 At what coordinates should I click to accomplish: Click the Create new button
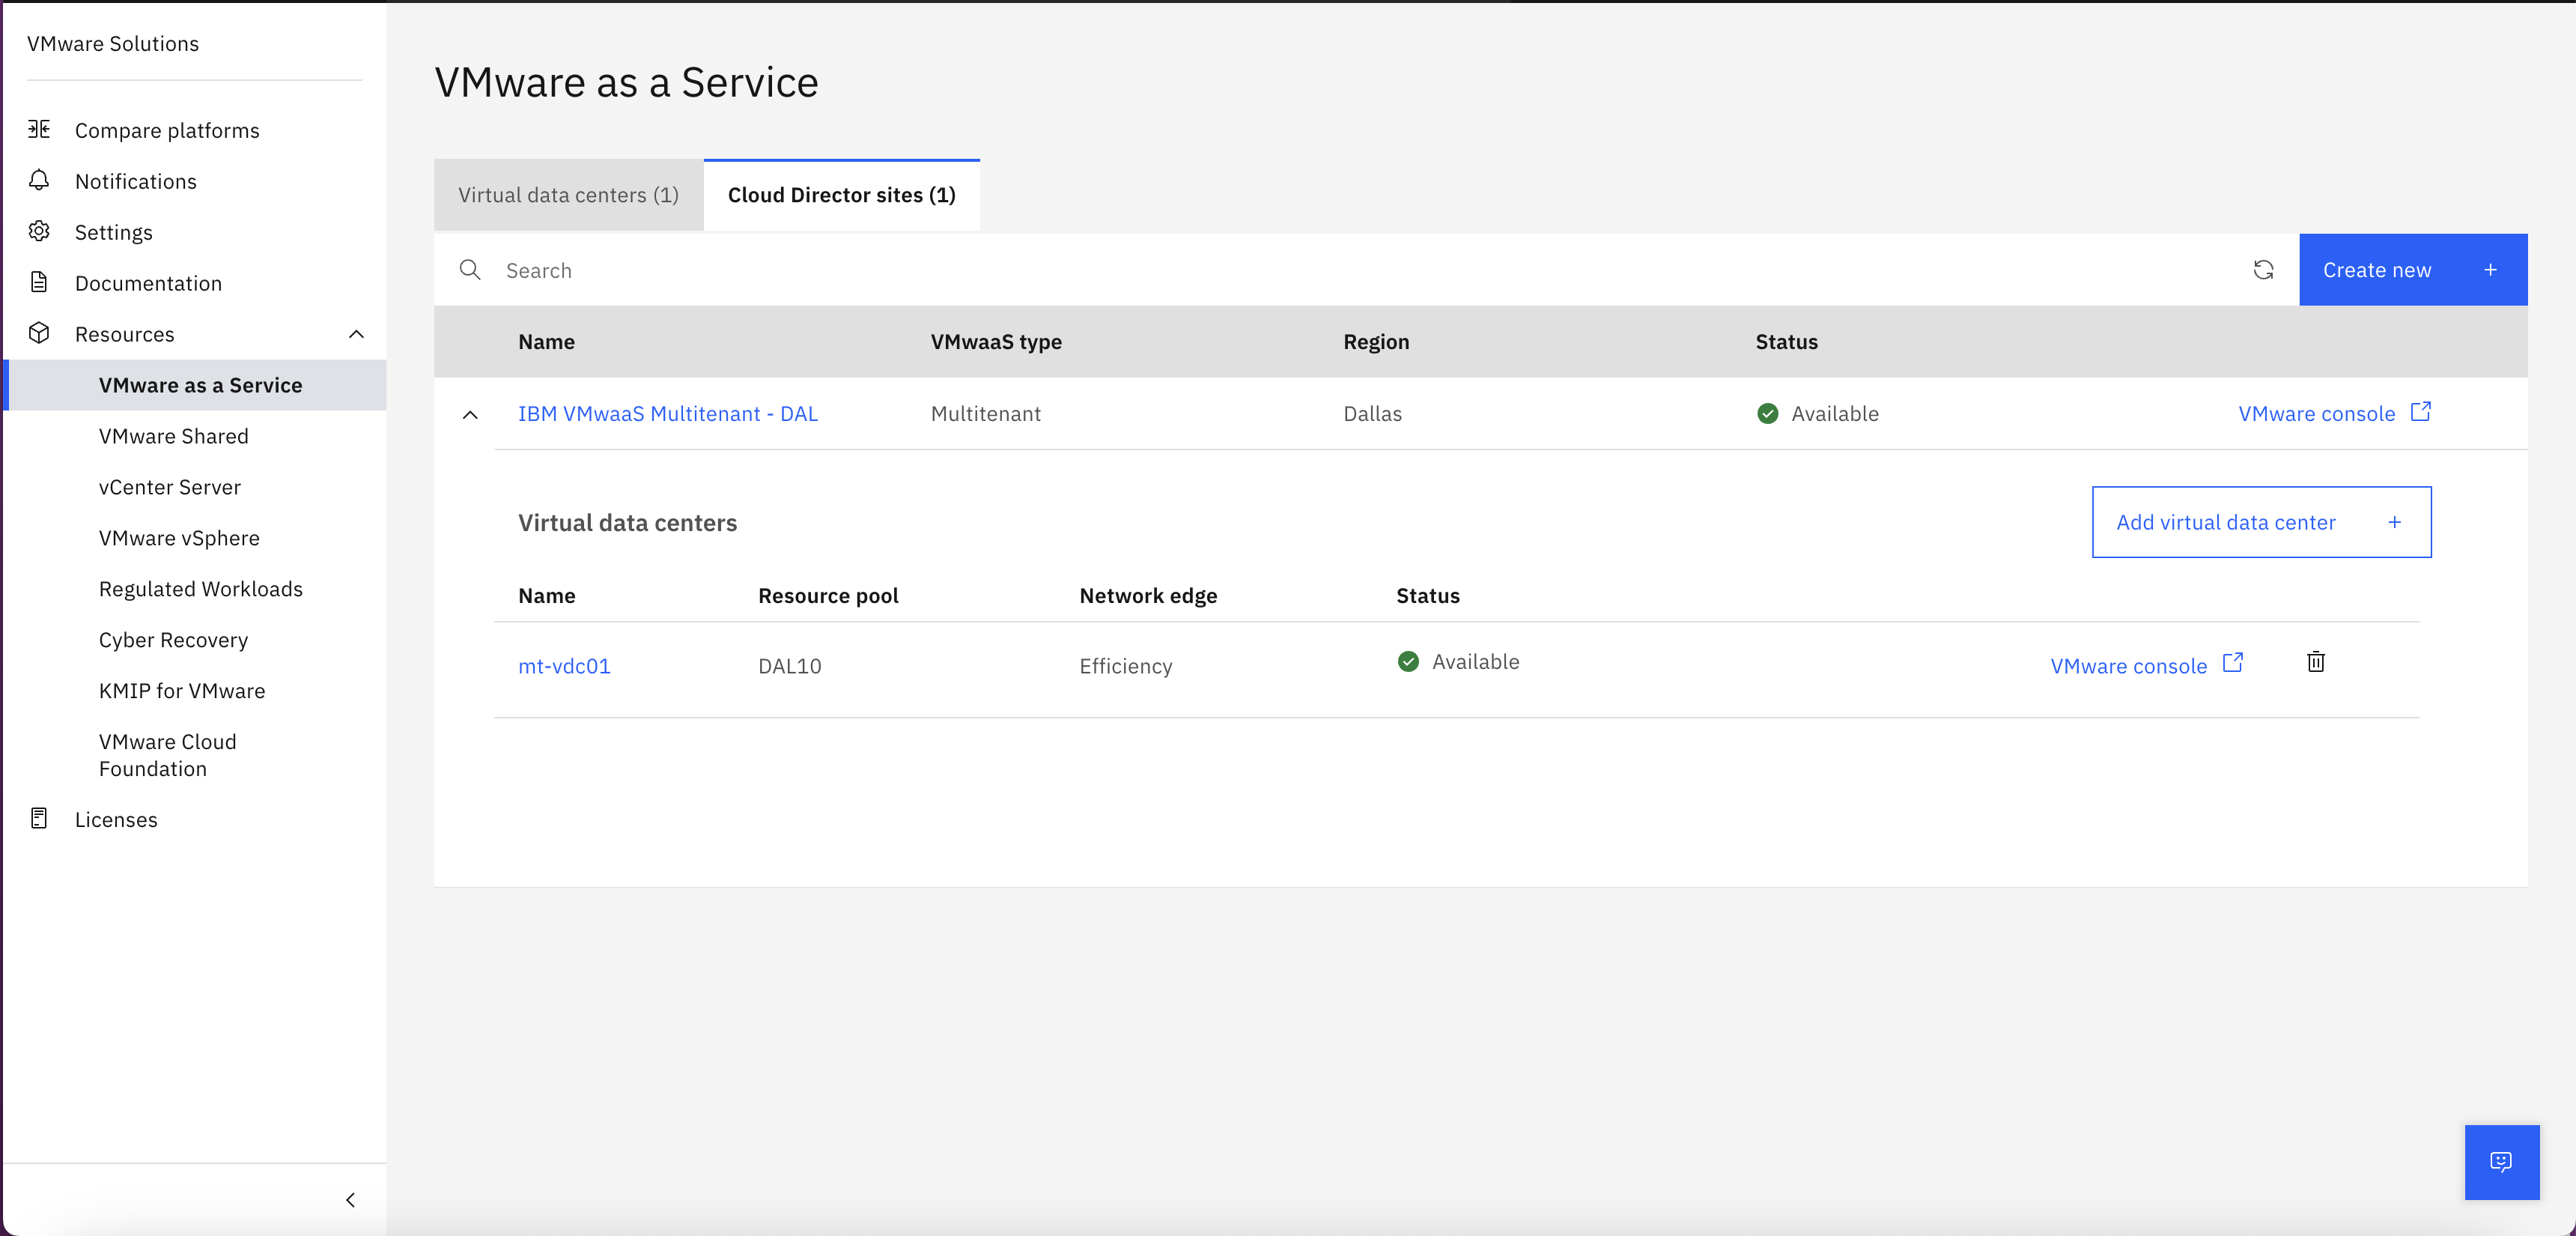click(2411, 270)
